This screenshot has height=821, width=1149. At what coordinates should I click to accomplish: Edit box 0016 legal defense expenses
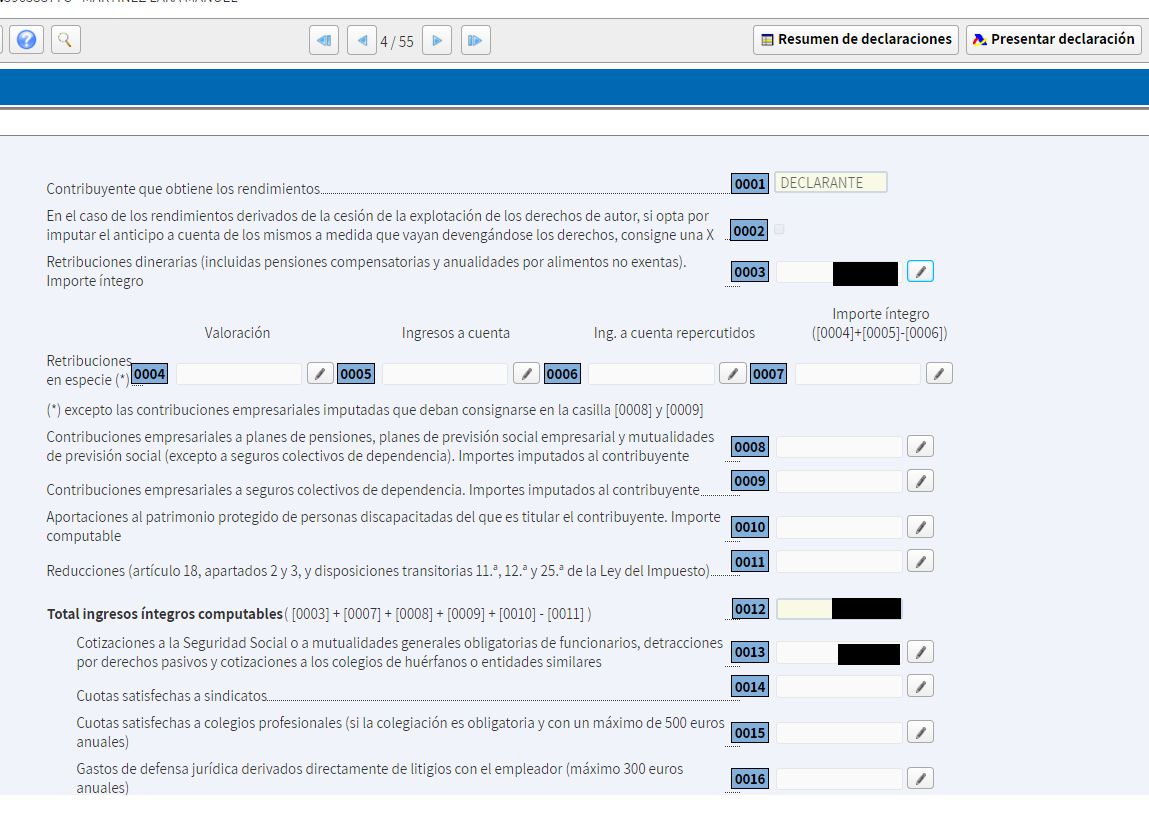[920, 779]
